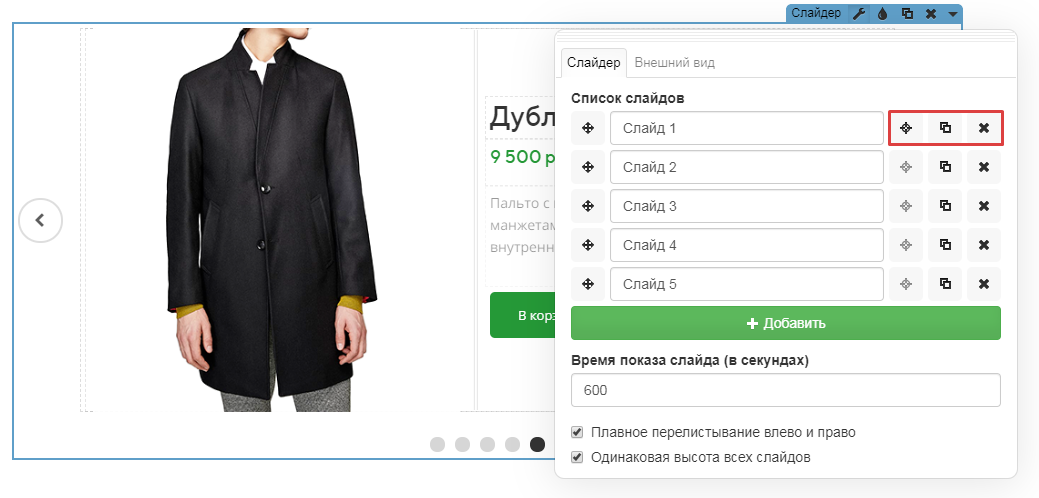Switch to the Внешний вид tab
This screenshot has width=1039, height=498.
[x=675, y=62]
